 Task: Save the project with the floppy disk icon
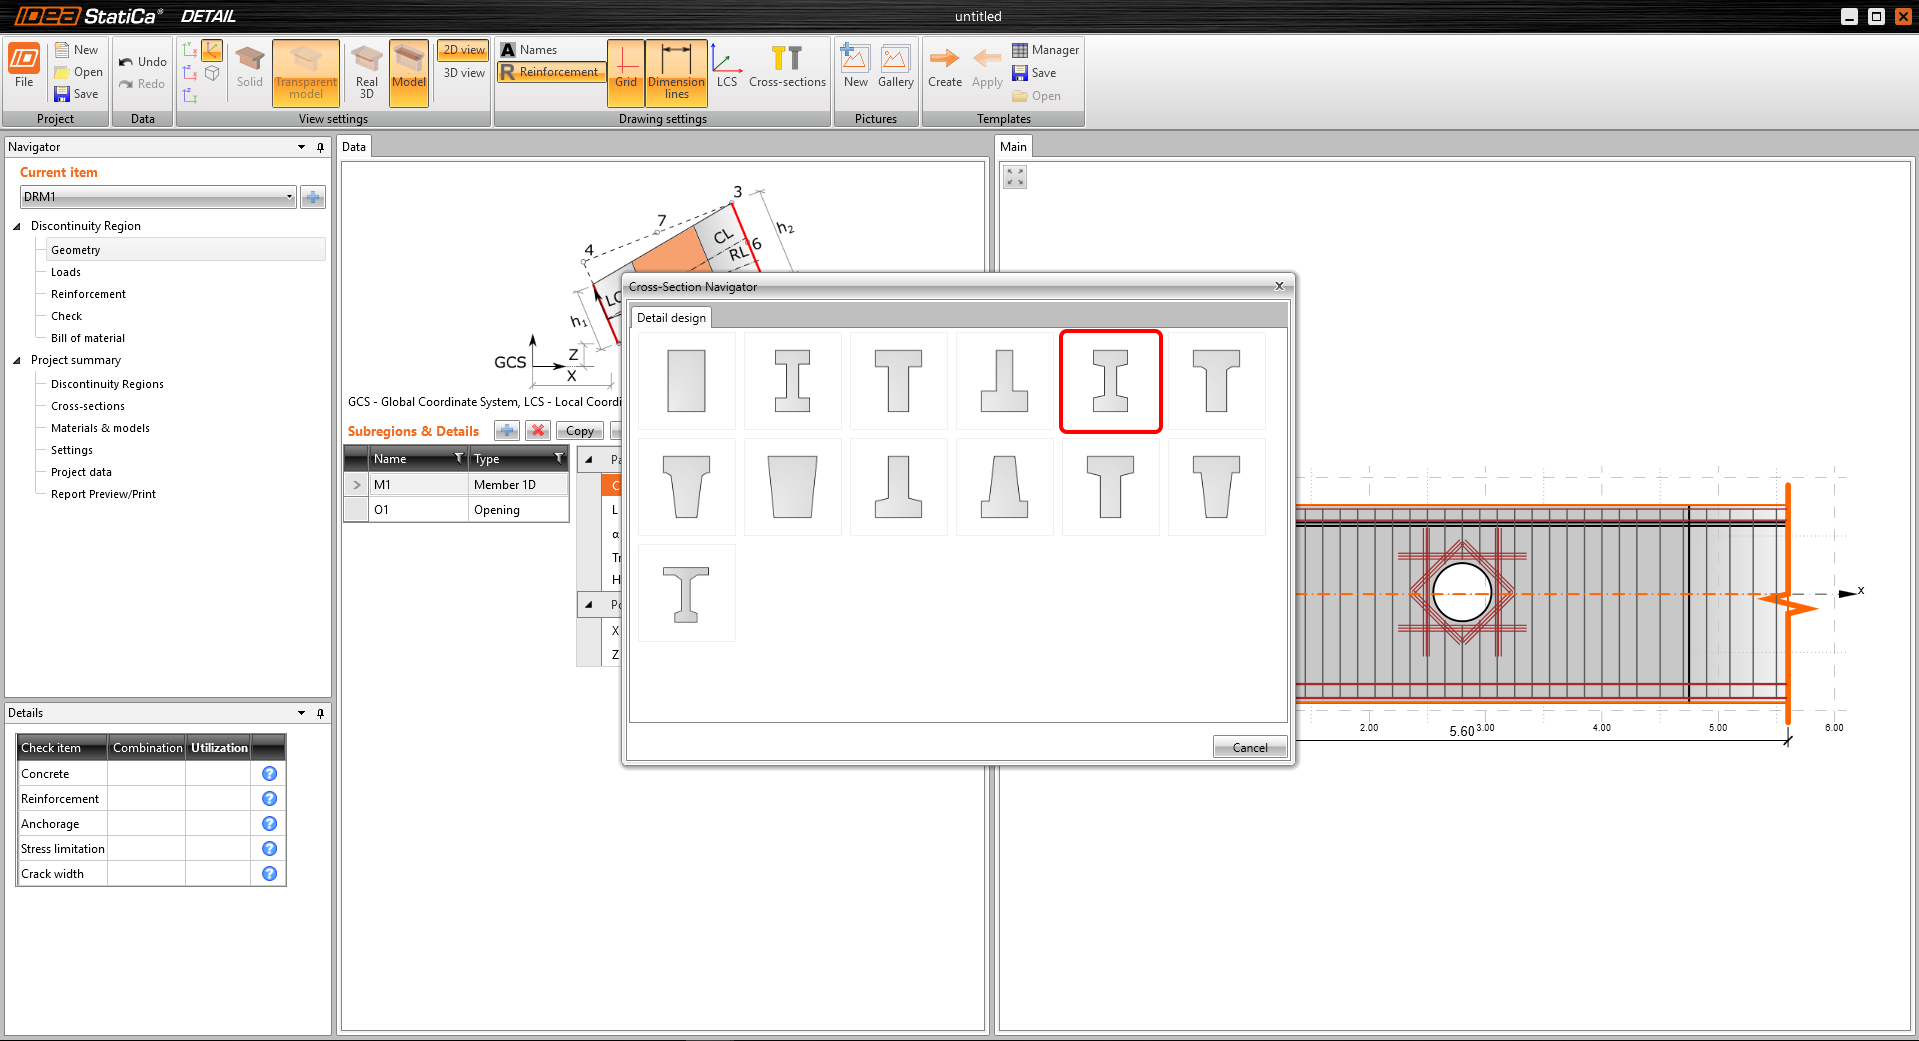tap(76, 94)
